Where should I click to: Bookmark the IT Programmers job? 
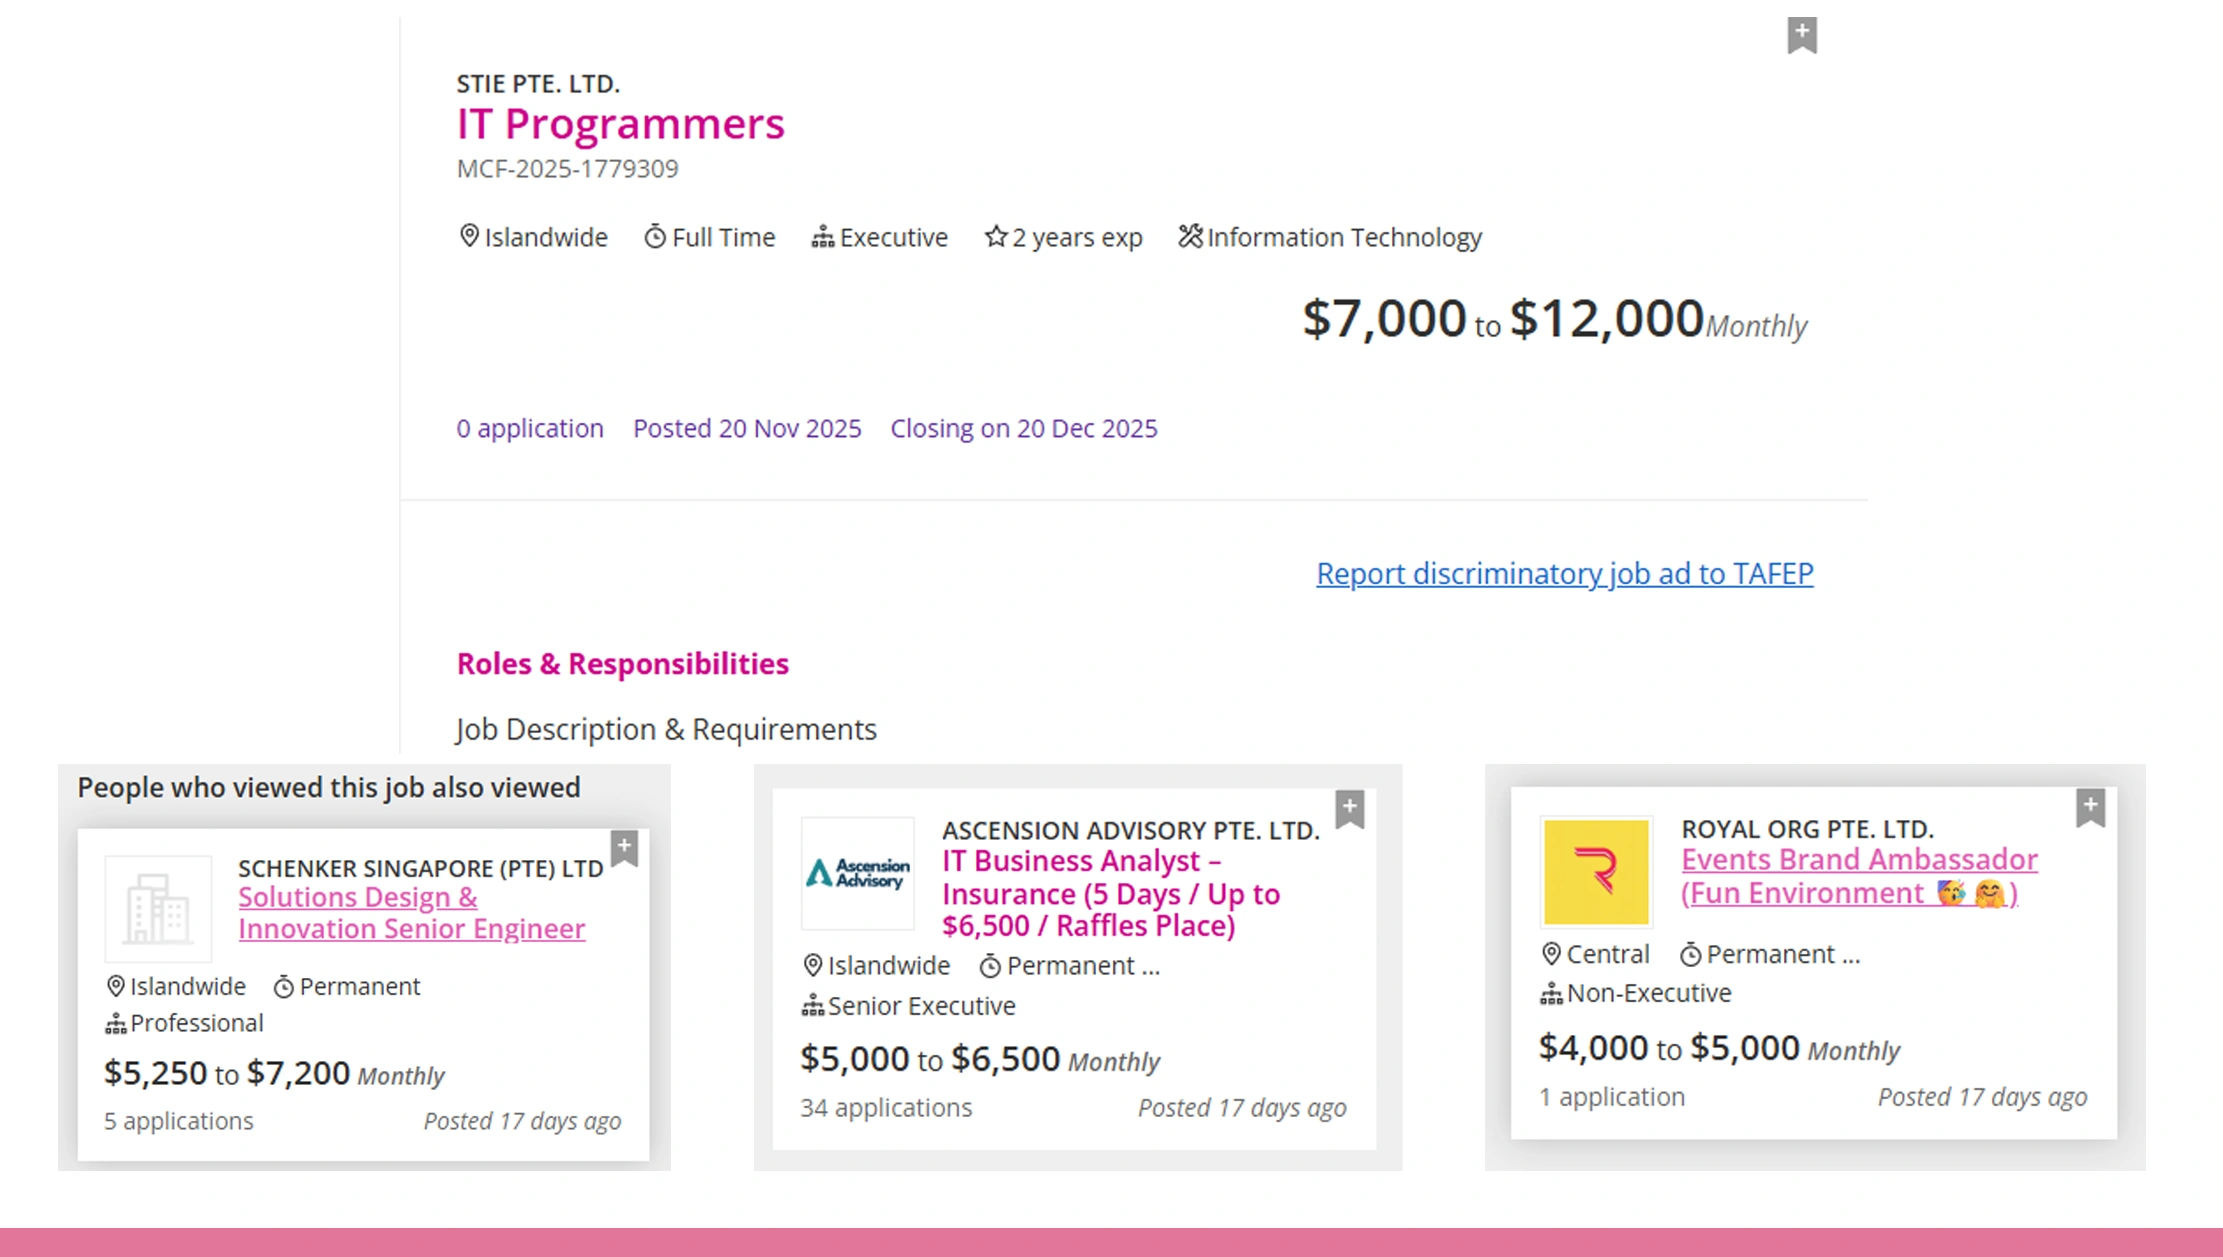1801,35
